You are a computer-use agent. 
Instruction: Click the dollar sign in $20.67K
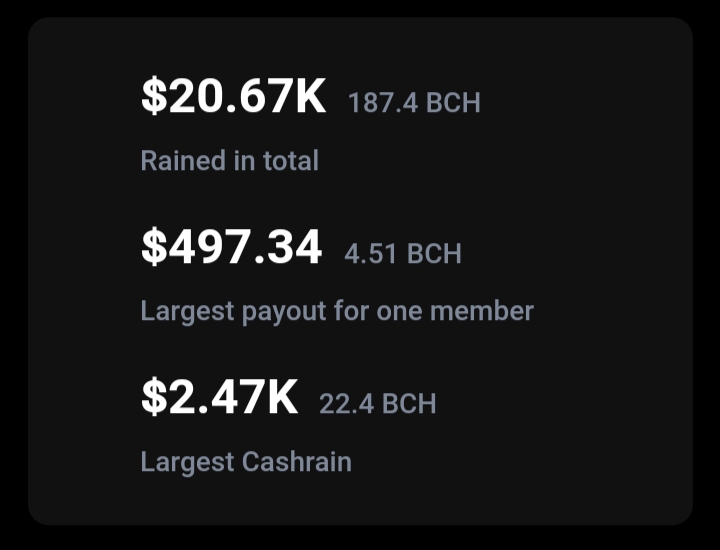[x=154, y=96]
